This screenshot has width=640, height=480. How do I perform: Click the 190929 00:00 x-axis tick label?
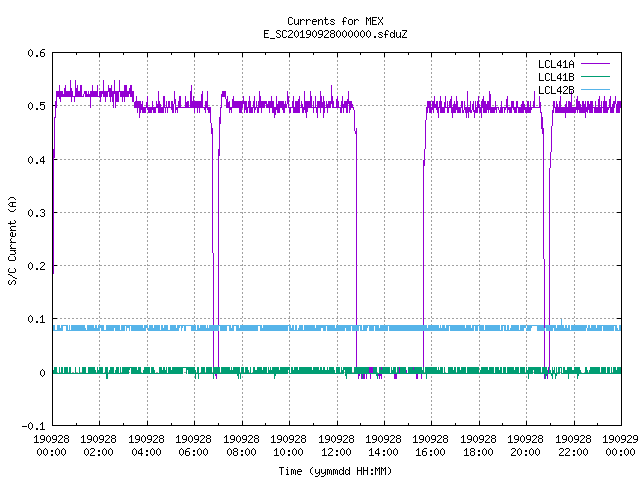[x=620, y=446]
